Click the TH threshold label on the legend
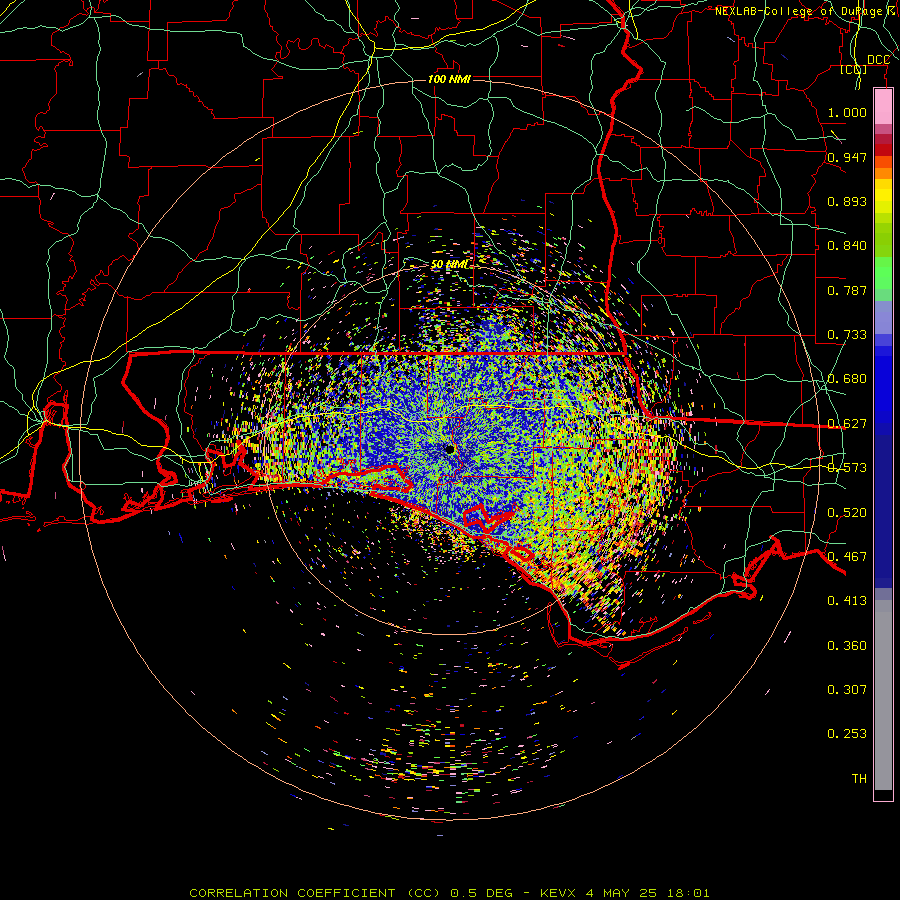Image resolution: width=900 pixels, height=900 pixels. pyautogui.click(x=859, y=779)
